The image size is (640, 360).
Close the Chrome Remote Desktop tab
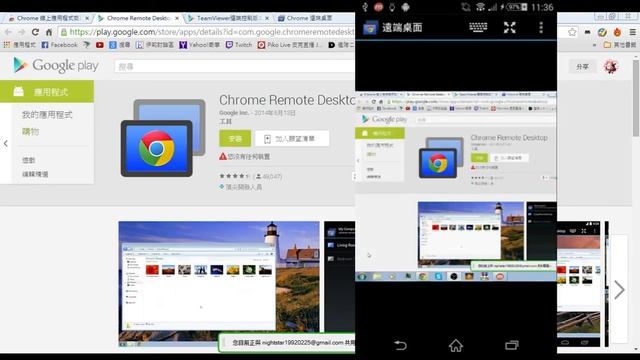point(177,18)
